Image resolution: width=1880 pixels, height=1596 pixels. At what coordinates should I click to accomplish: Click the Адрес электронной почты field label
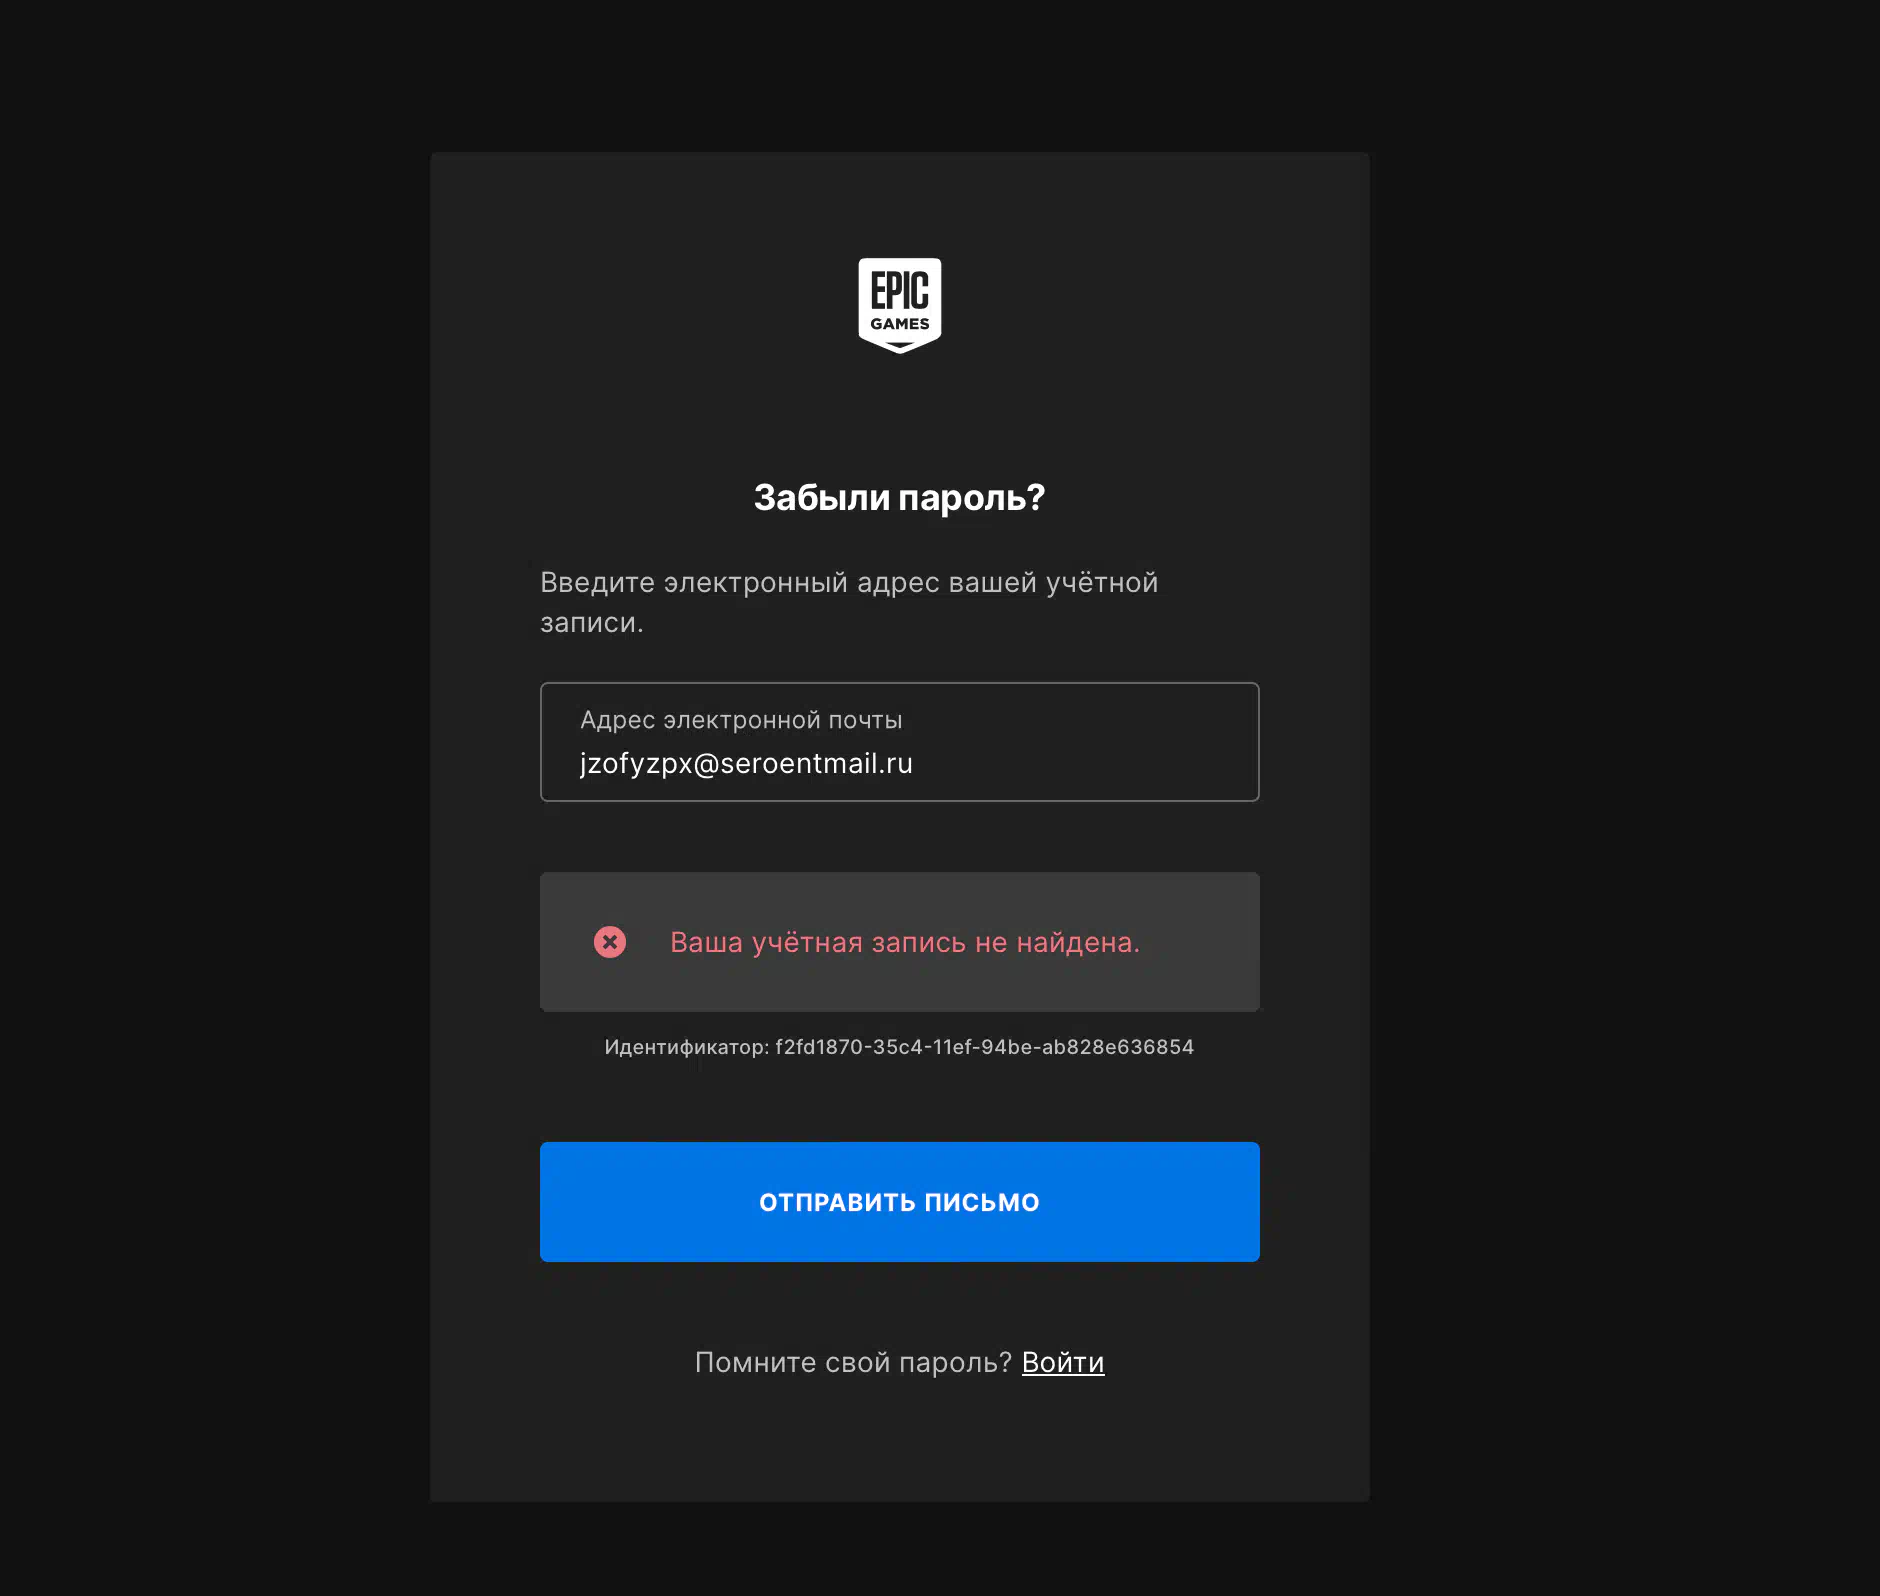[740, 720]
